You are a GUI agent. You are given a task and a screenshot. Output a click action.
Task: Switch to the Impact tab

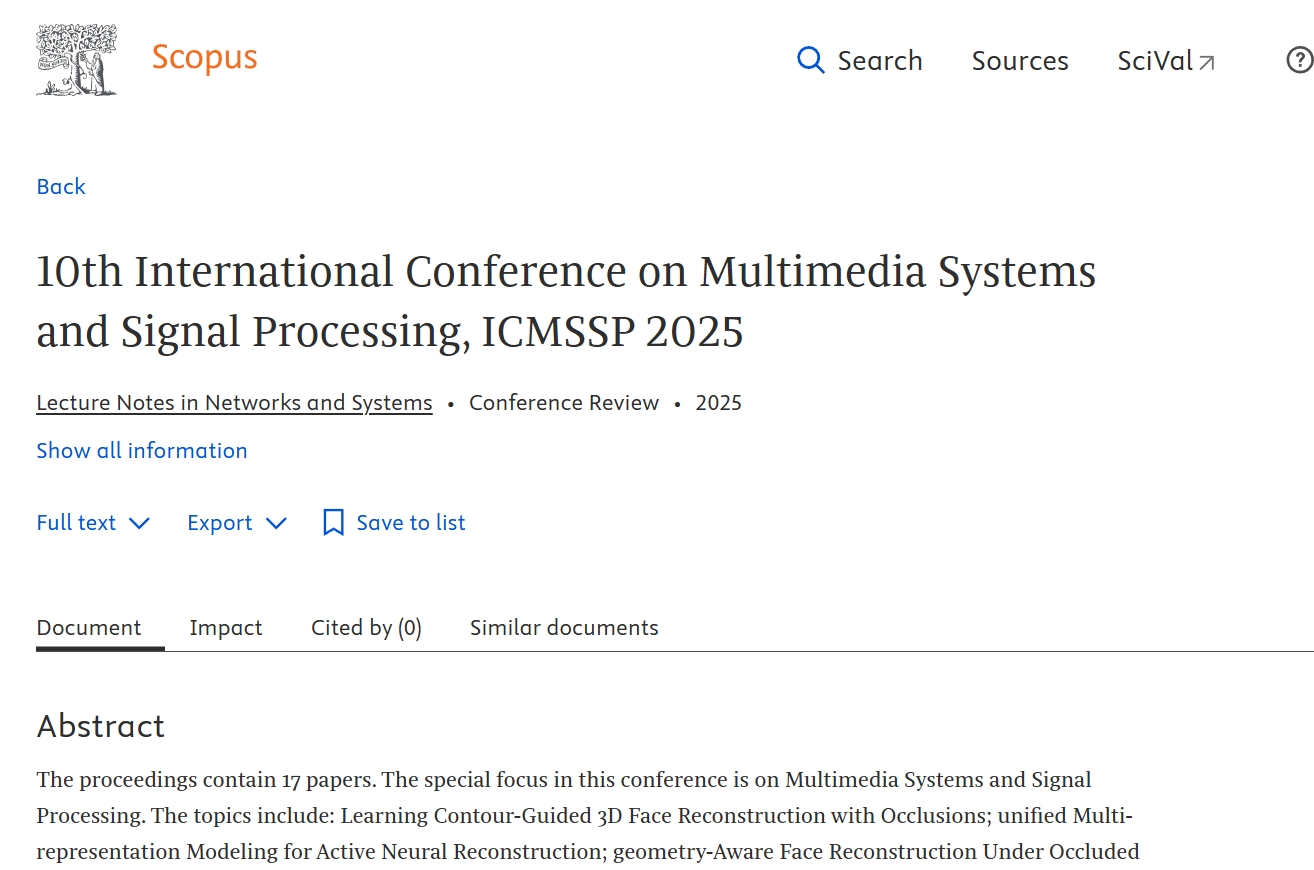click(x=225, y=628)
